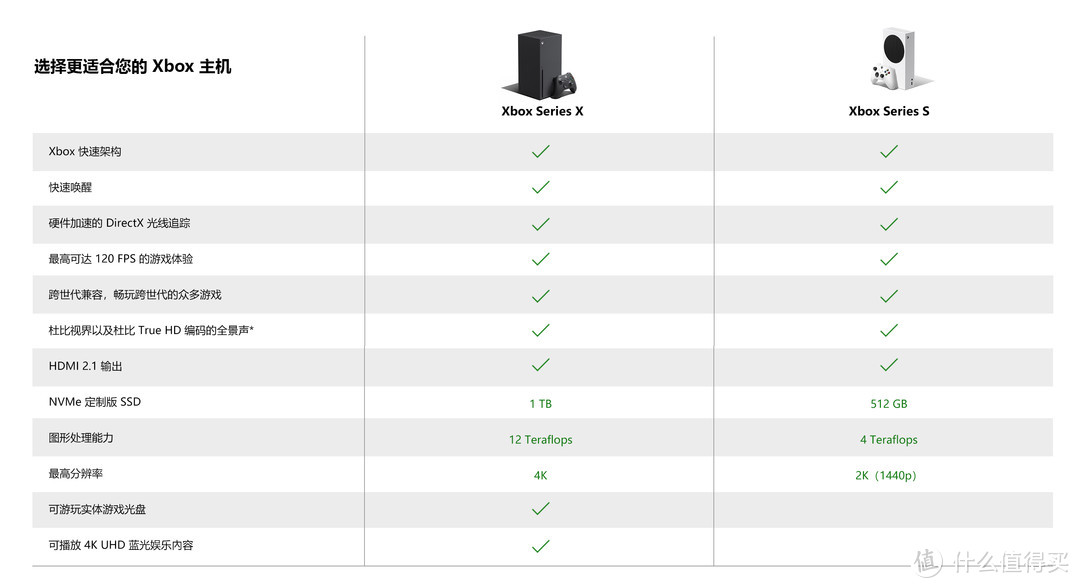This screenshot has height=588, width=1080.
Task: Click the 4 Teraflops value
Action: click(889, 439)
